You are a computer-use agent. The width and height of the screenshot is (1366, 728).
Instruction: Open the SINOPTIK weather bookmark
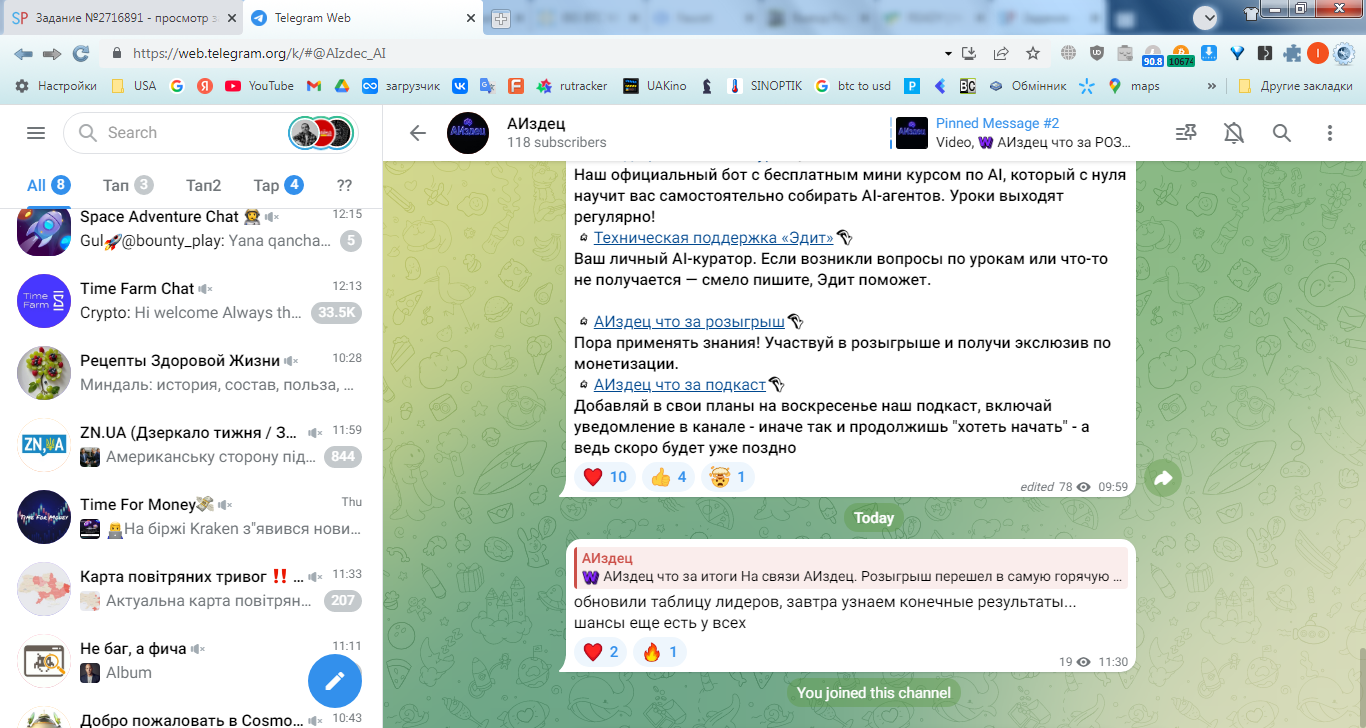click(765, 86)
